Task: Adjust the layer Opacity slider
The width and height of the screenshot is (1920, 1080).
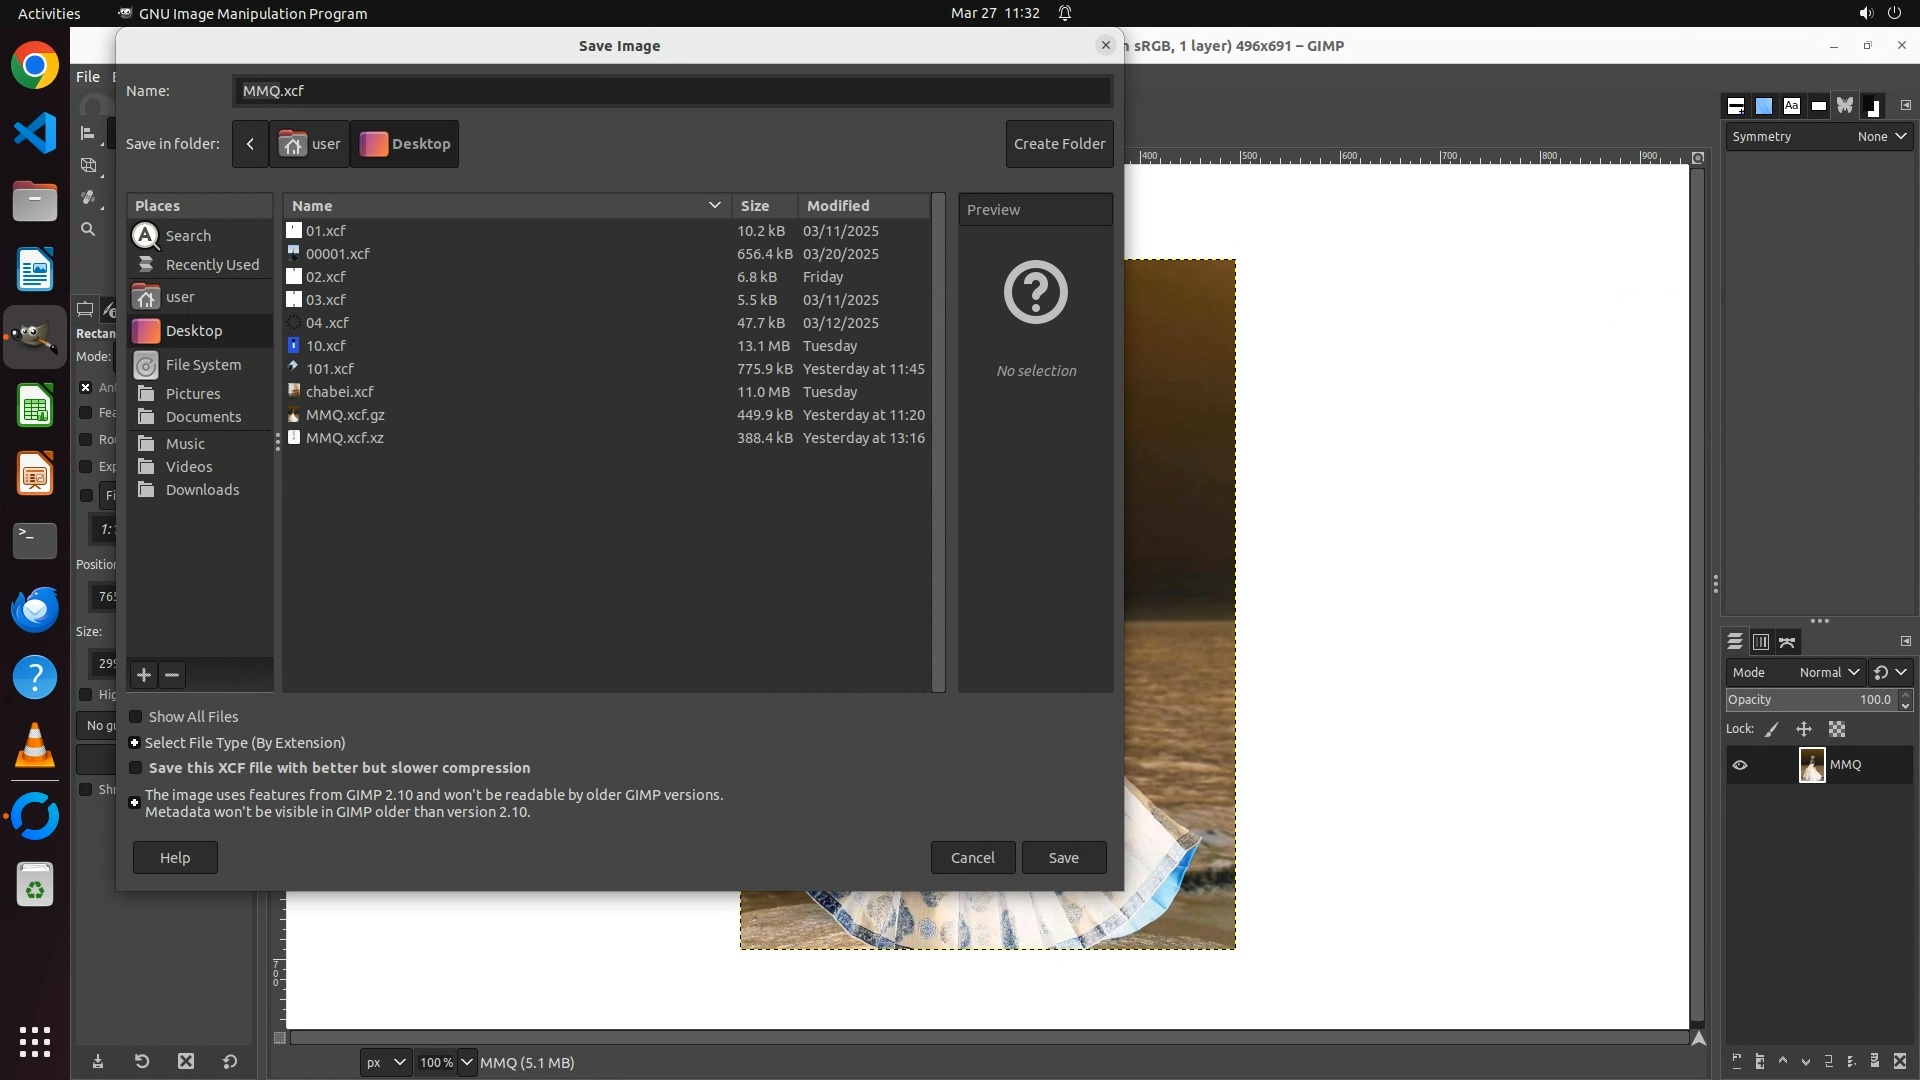Action: 1810,700
